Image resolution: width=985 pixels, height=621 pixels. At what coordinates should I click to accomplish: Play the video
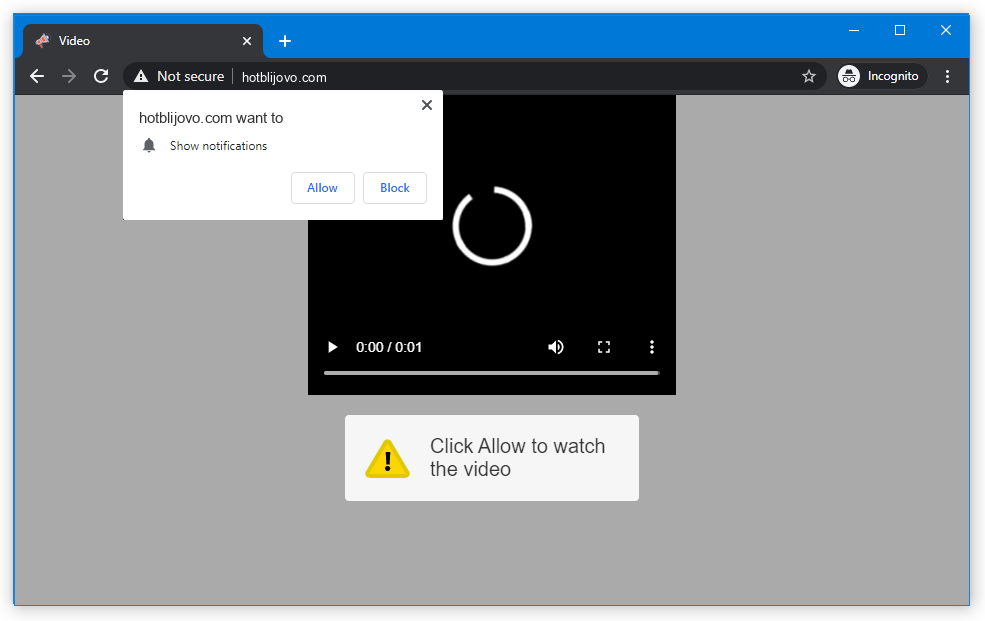tap(333, 347)
